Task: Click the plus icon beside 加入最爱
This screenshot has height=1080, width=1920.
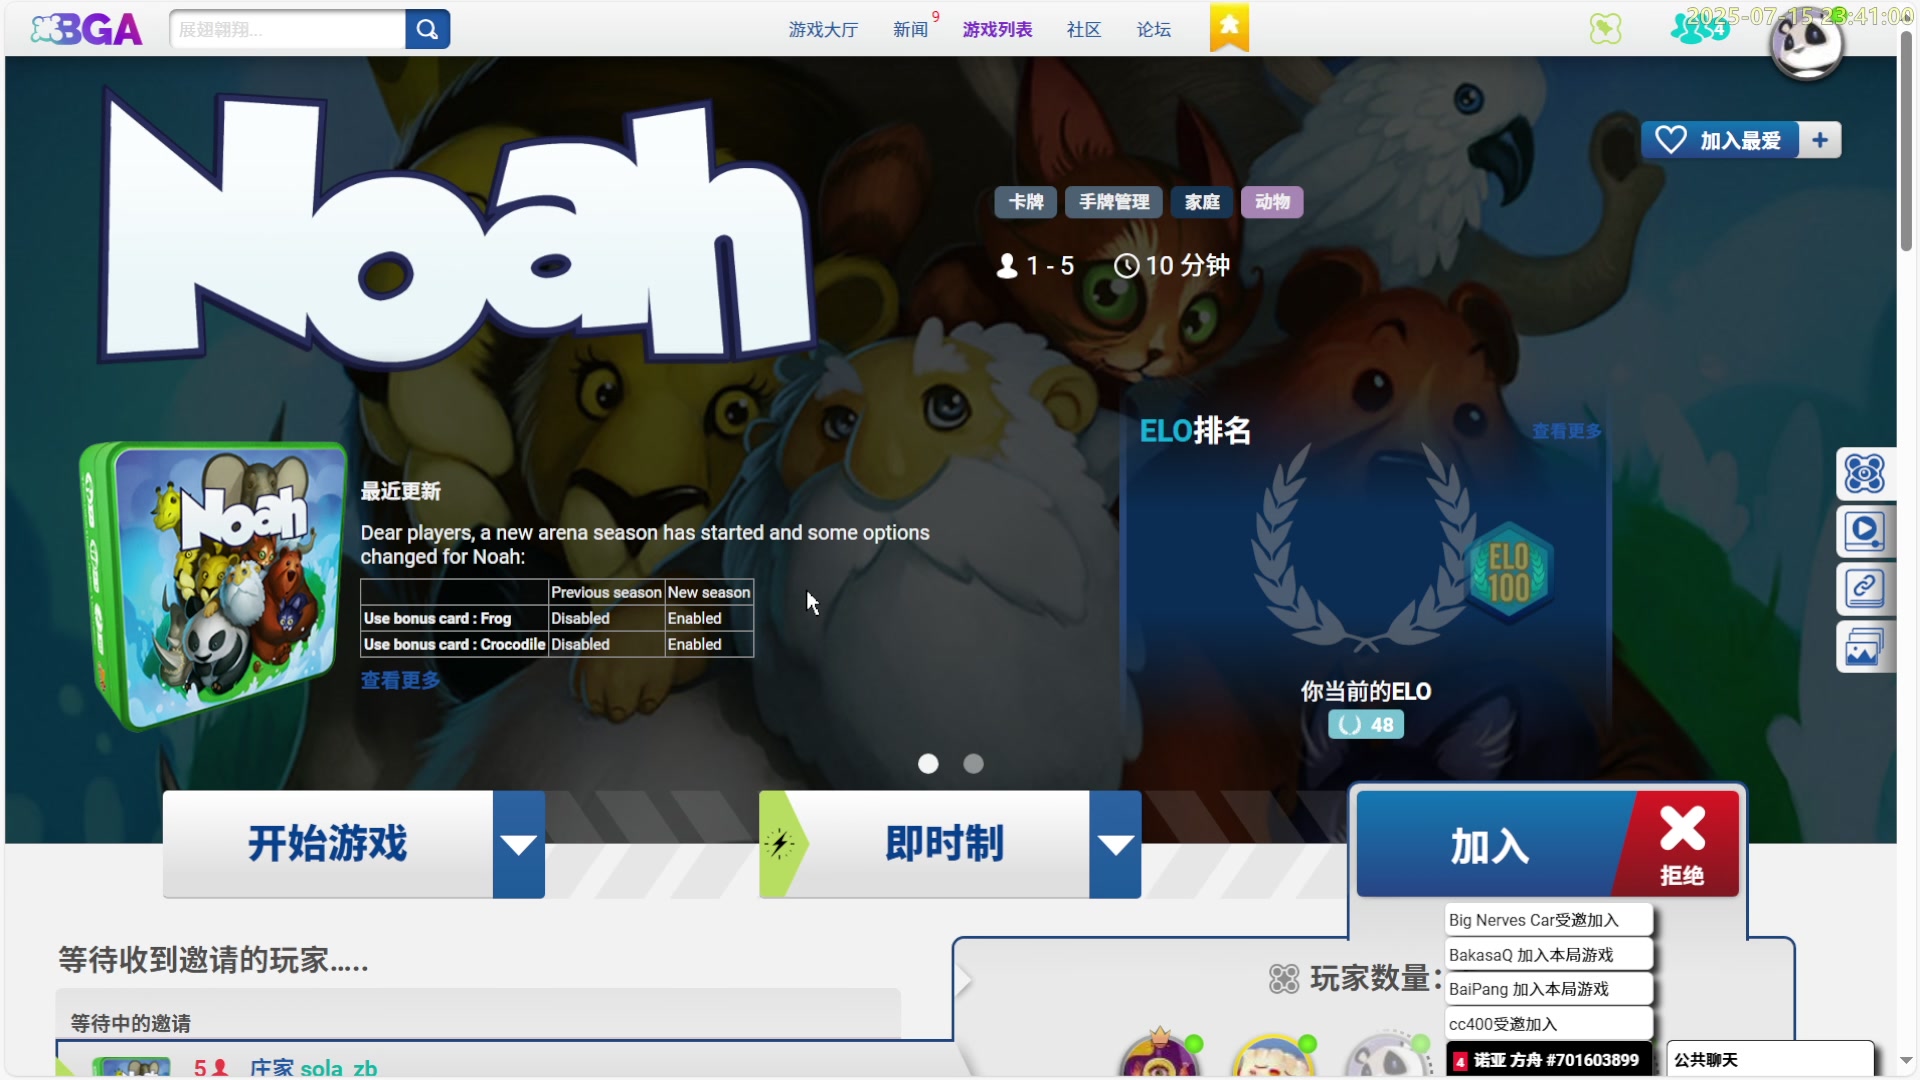Action: coord(1820,140)
